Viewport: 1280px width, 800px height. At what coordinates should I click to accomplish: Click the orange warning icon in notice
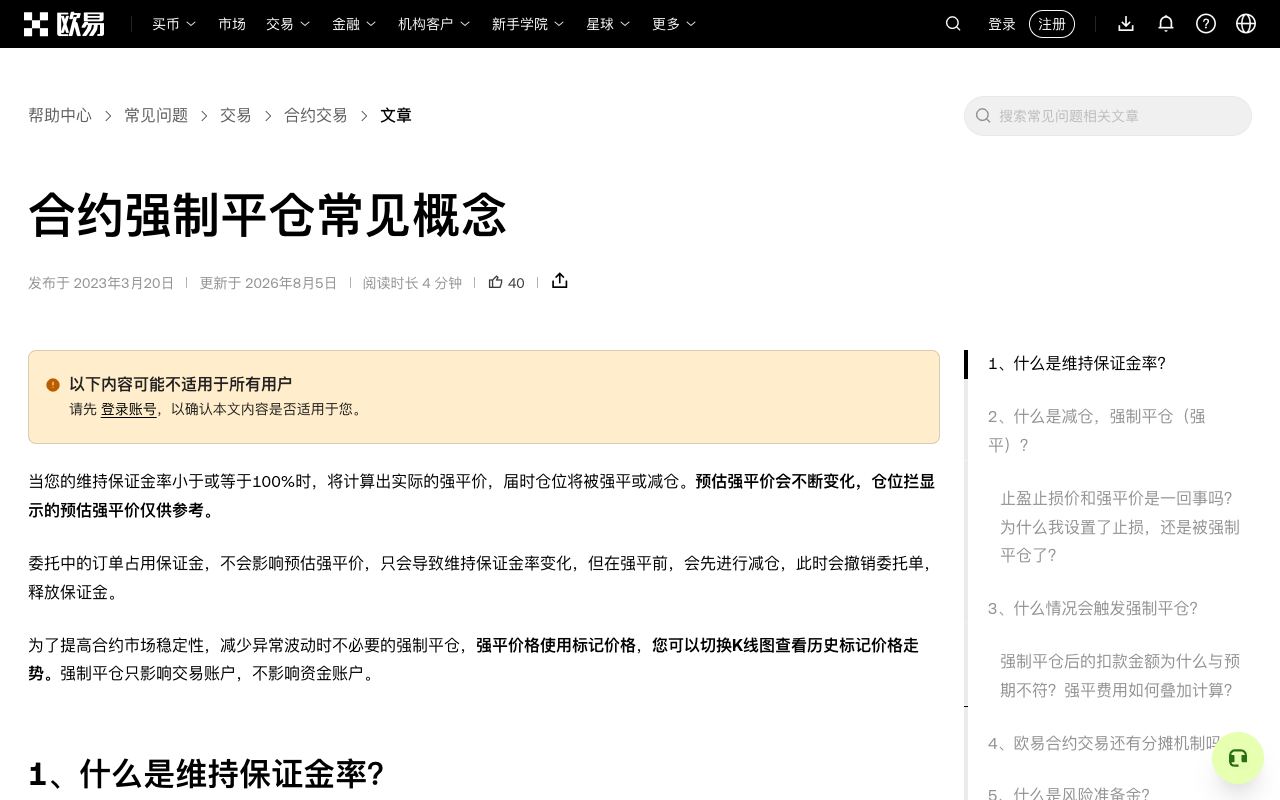[53, 385]
